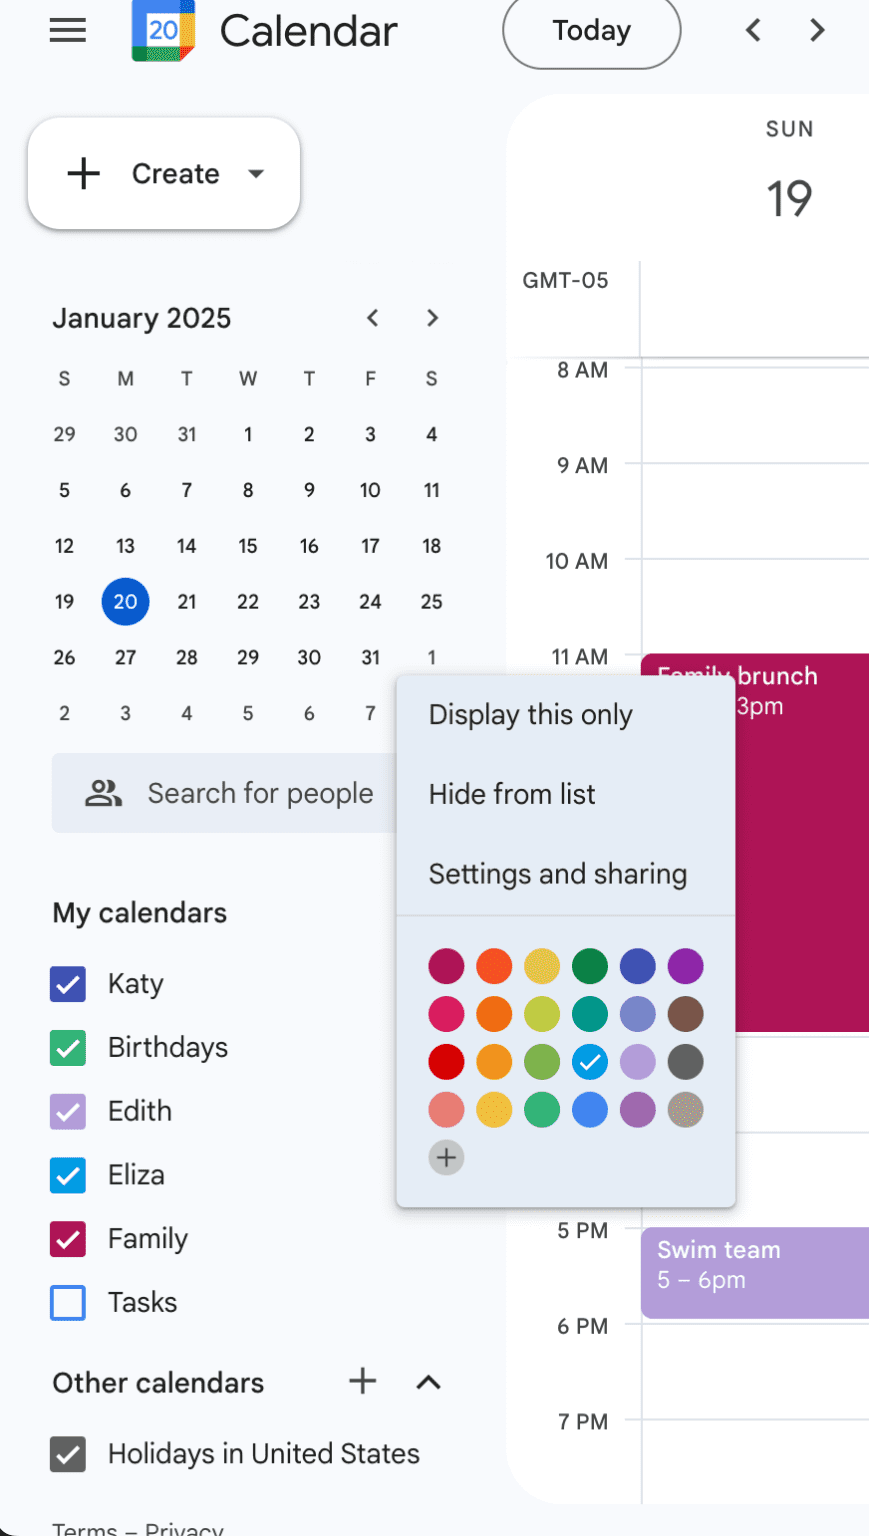Viewport: 869px width, 1536px height.
Task: Advance mini calendar to February
Action: [x=432, y=318]
